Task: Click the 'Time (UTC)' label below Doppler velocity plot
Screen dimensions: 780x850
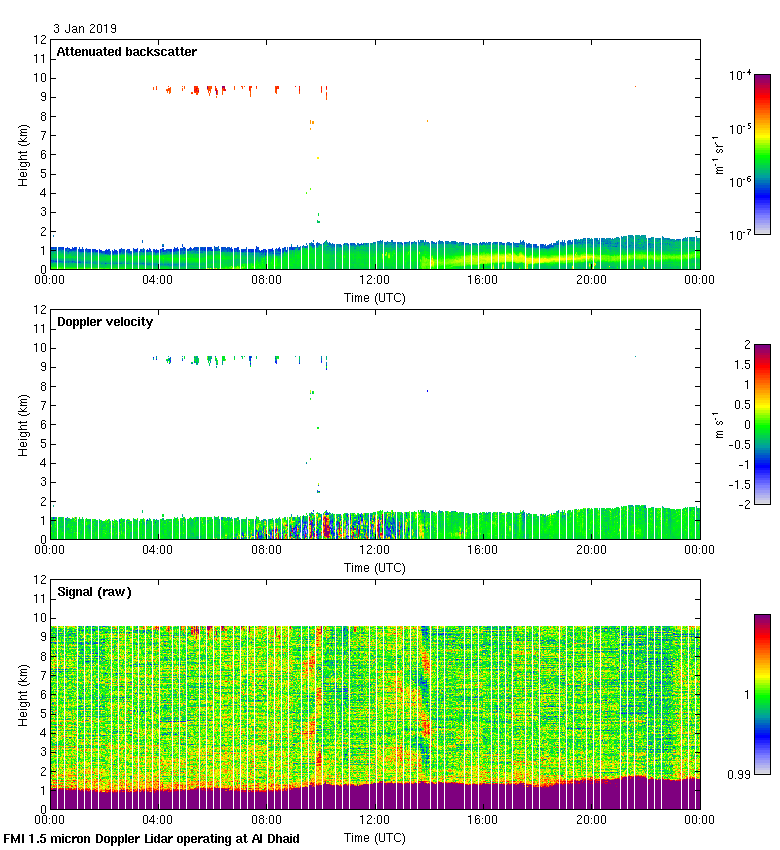Action: click(x=374, y=567)
